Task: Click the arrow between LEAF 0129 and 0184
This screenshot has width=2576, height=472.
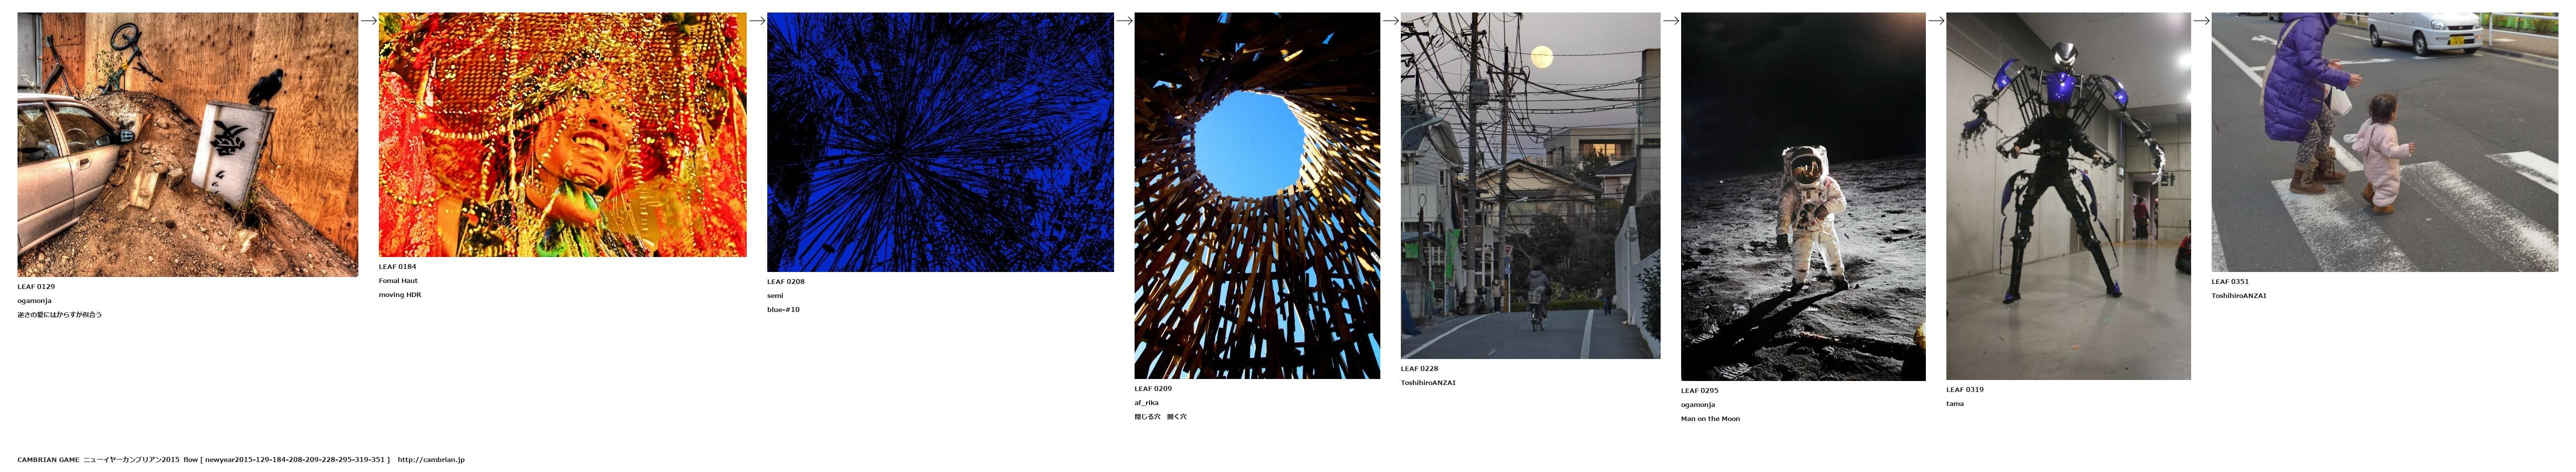Action: 368,20
